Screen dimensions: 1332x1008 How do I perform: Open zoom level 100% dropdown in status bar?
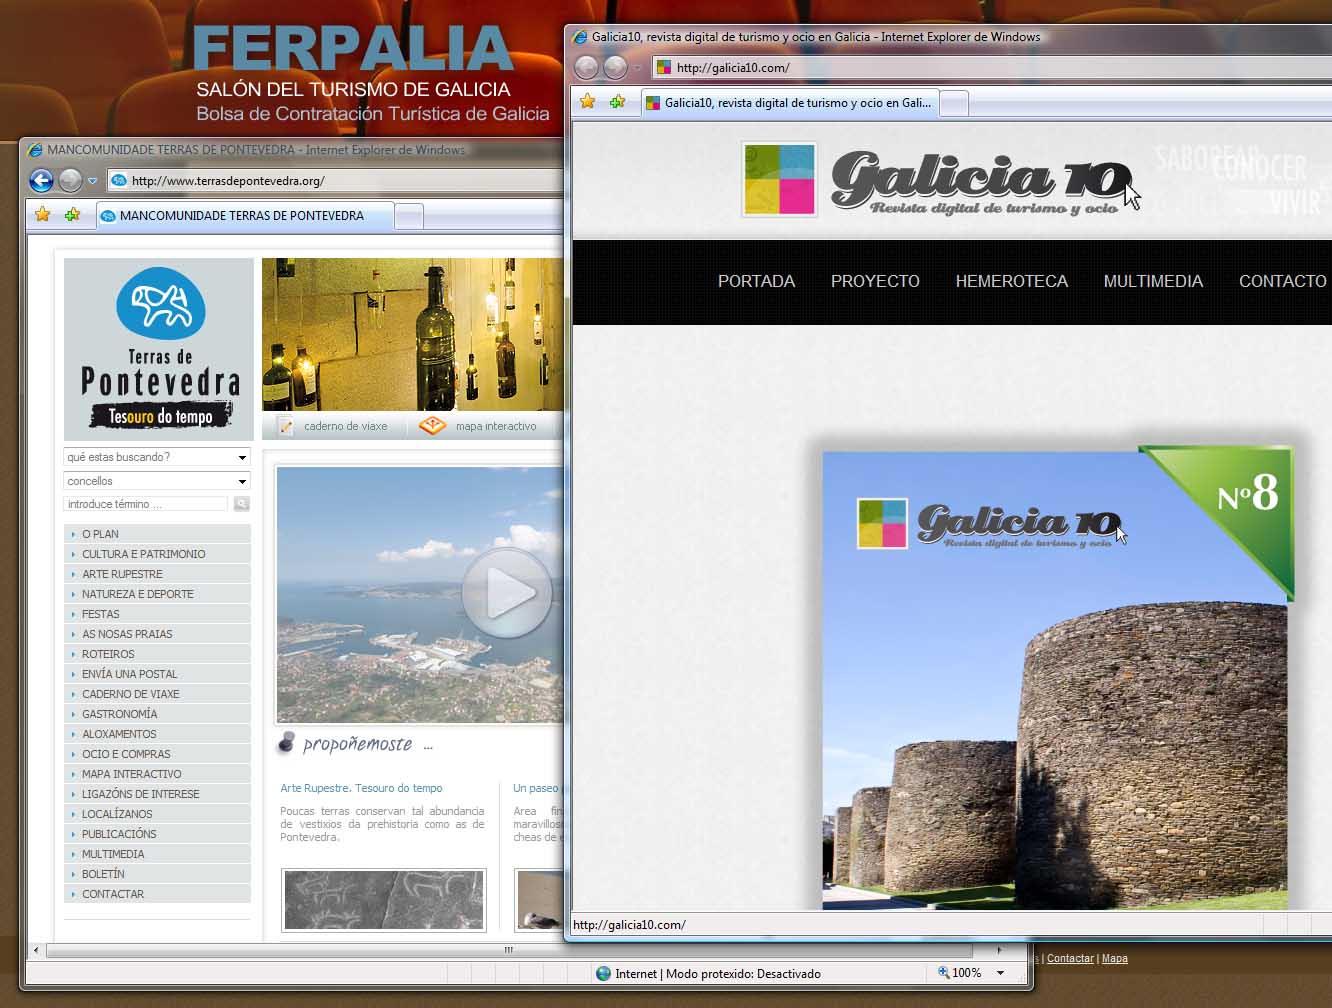(x=1000, y=973)
